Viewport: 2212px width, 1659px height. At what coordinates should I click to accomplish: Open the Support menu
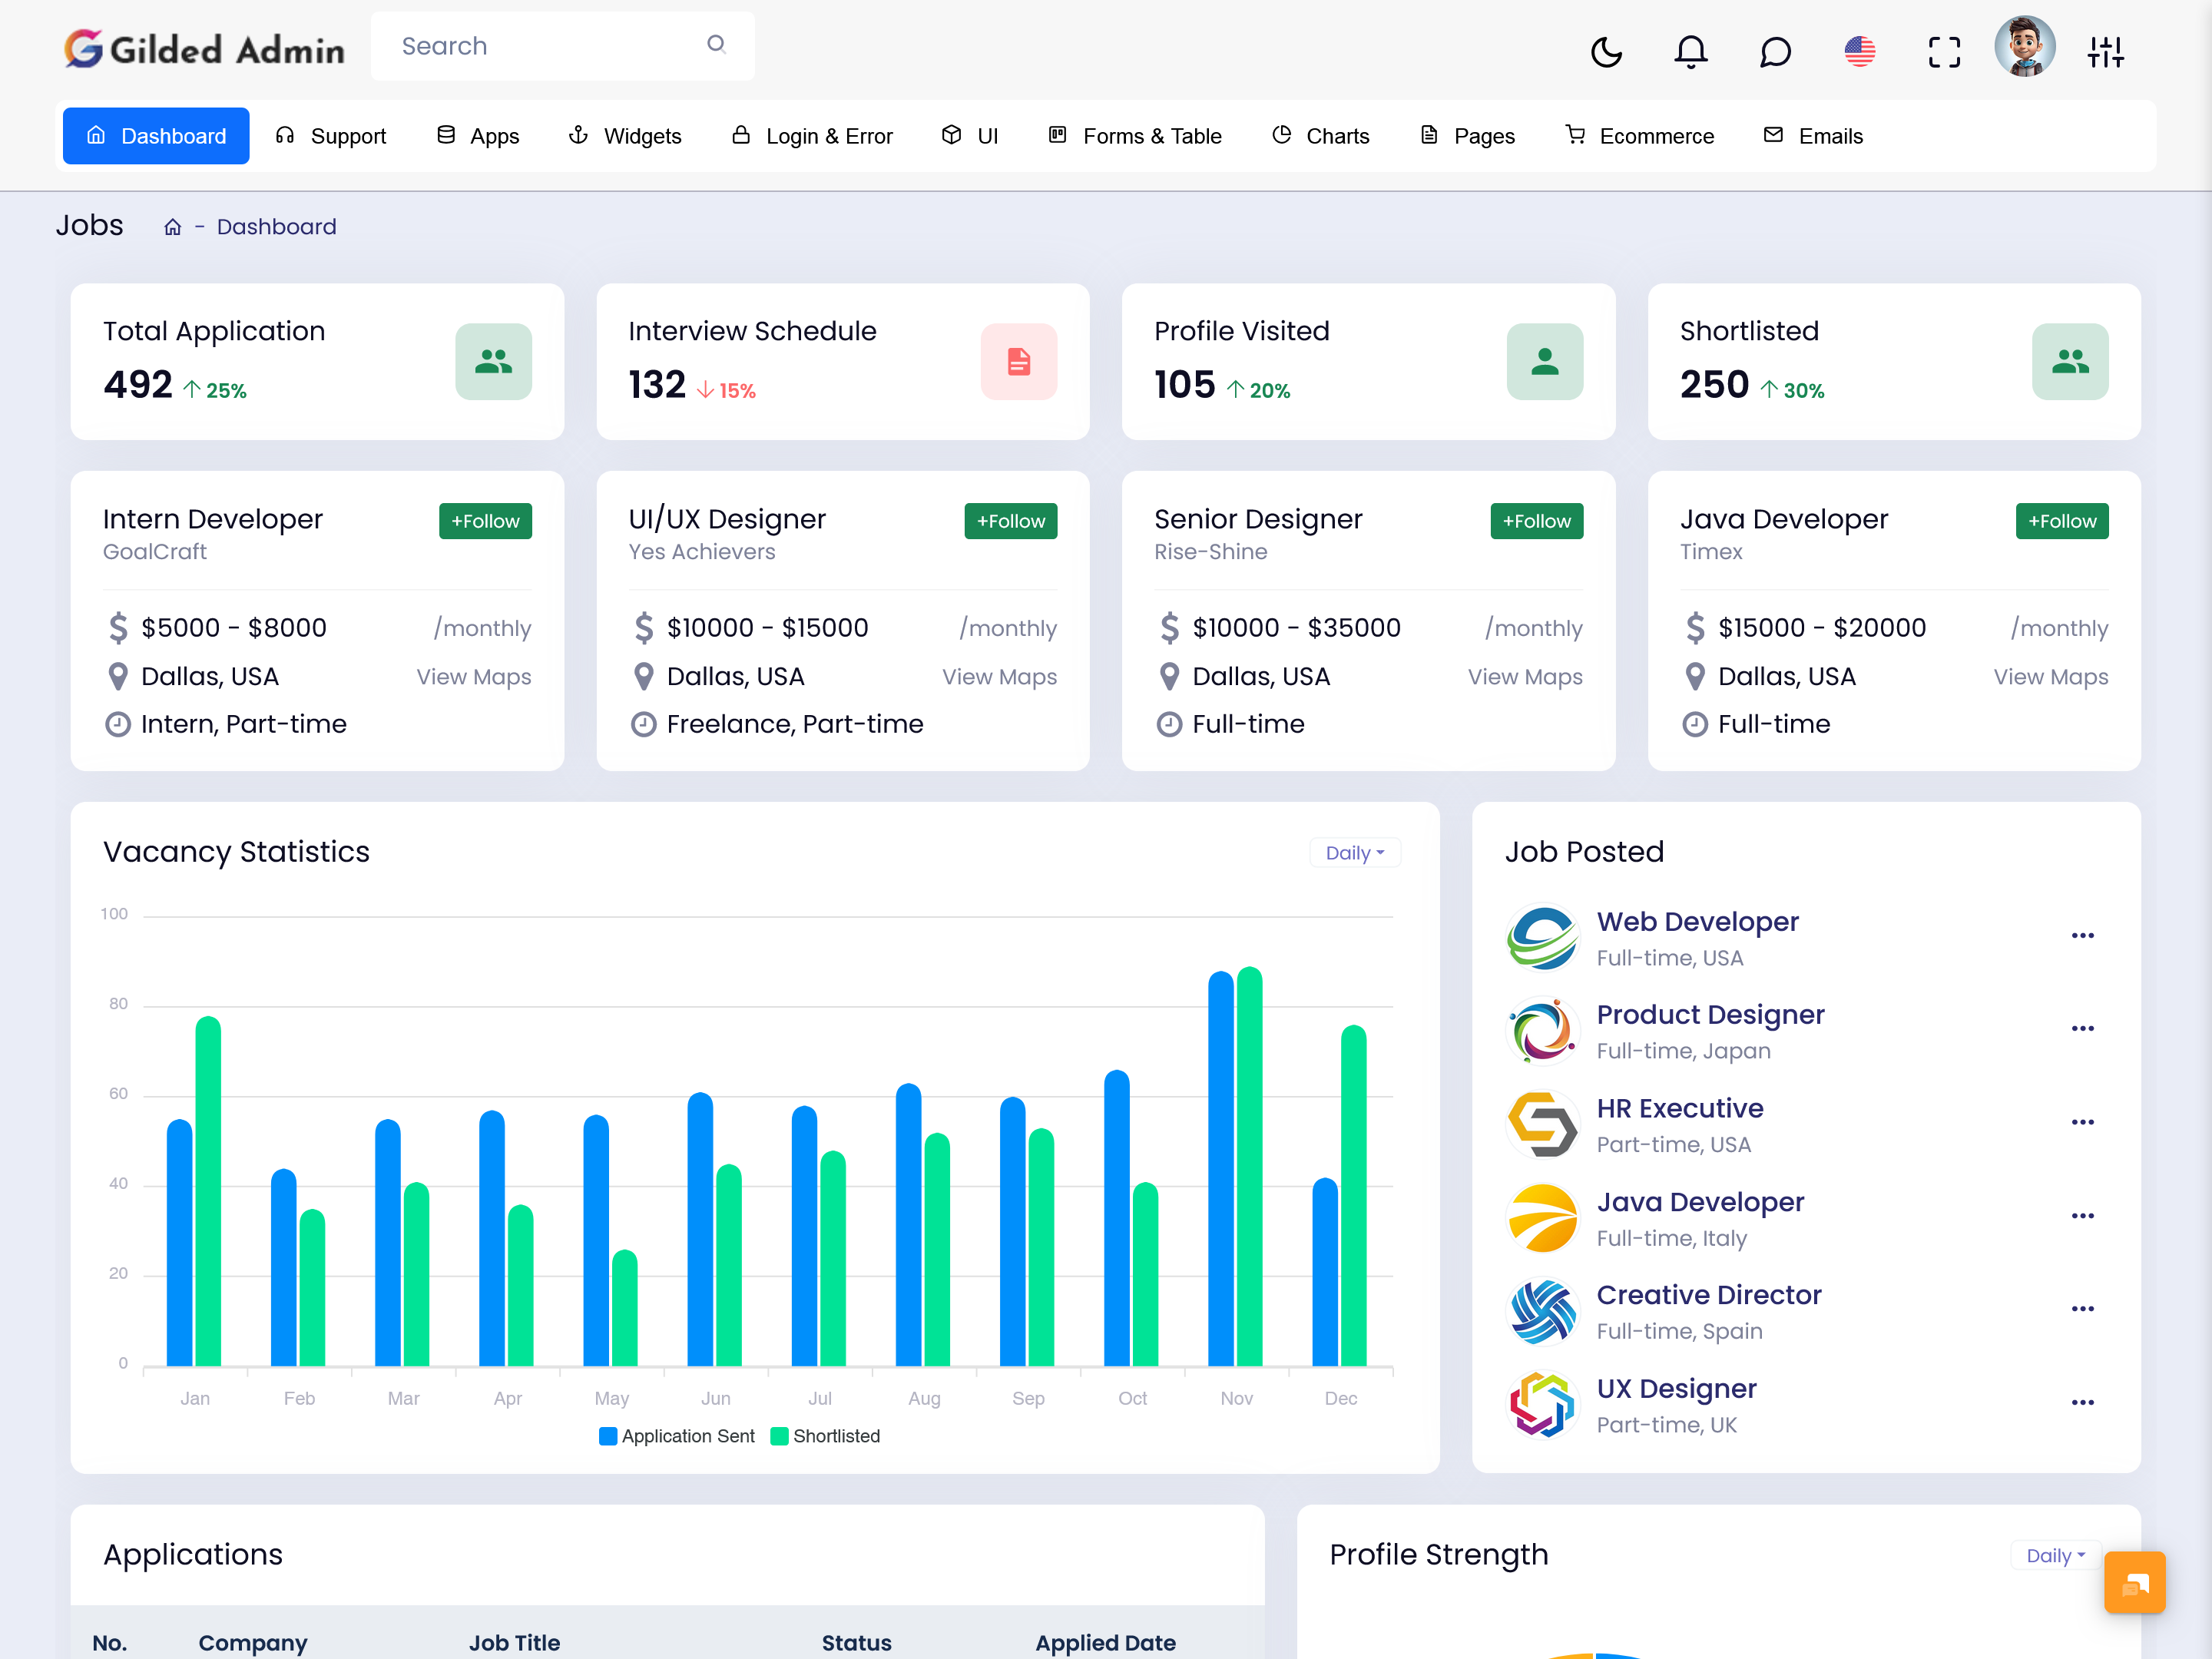coord(331,136)
